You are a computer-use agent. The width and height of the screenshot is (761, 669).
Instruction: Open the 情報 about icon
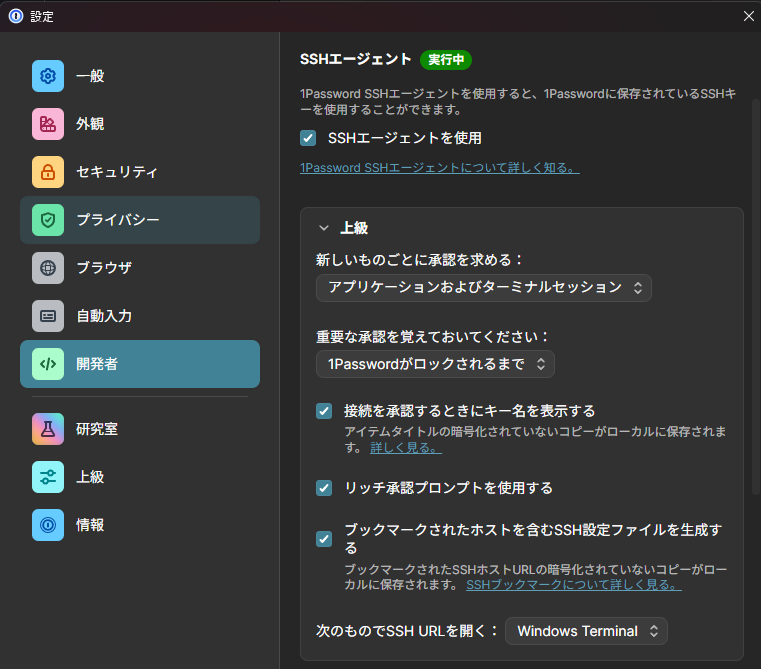point(48,525)
